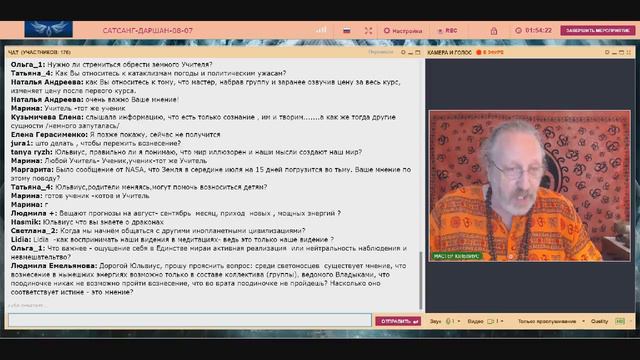The width and height of the screenshot is (640, 360).
Task: Click Марина's 'Учитель -тот же ученик' message
Action: tap(68, 108)
